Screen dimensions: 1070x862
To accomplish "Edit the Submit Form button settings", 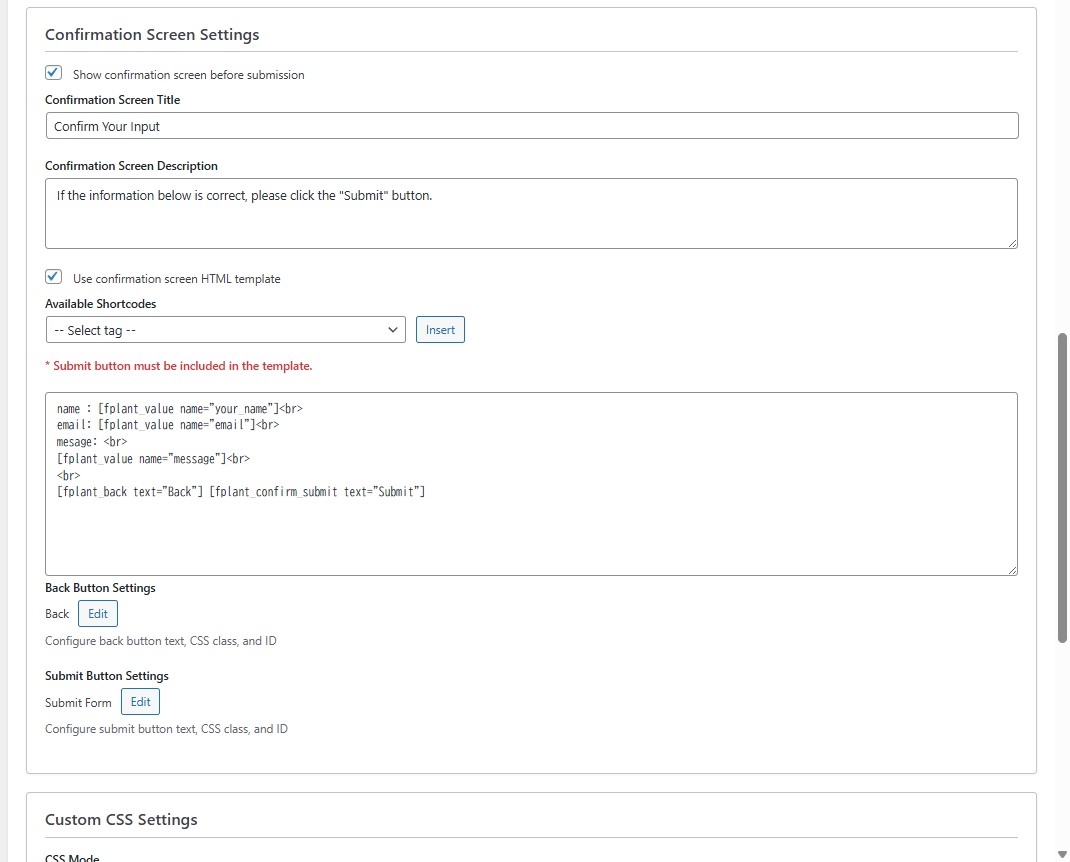I will [x=140, y=702].
